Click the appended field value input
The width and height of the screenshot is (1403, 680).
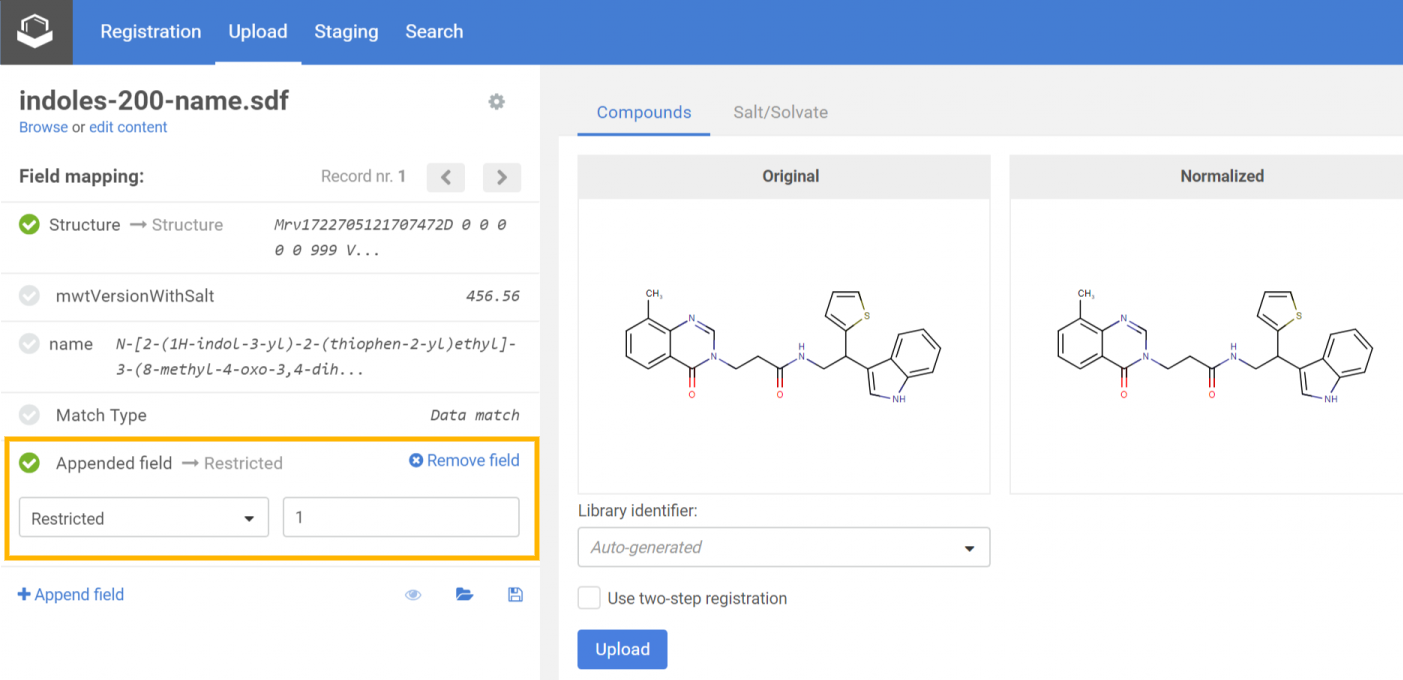[401, 518]
